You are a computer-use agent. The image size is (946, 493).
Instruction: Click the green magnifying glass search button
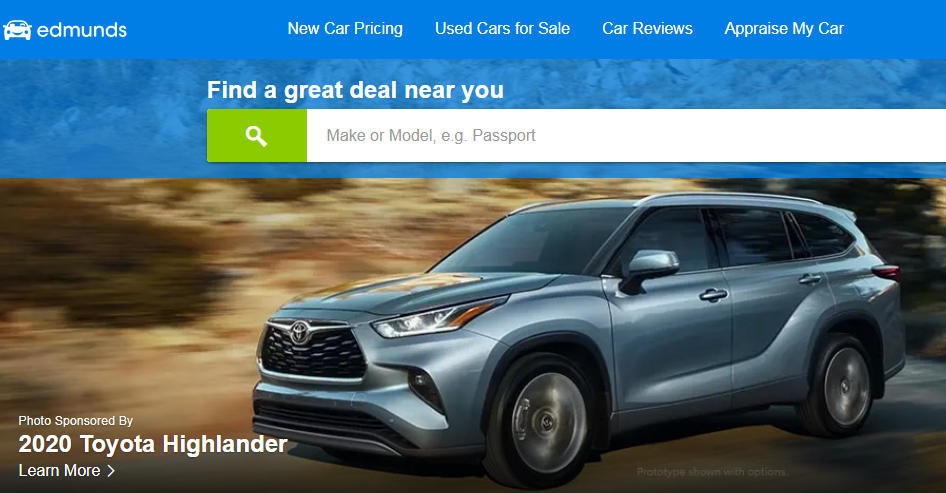257,136
